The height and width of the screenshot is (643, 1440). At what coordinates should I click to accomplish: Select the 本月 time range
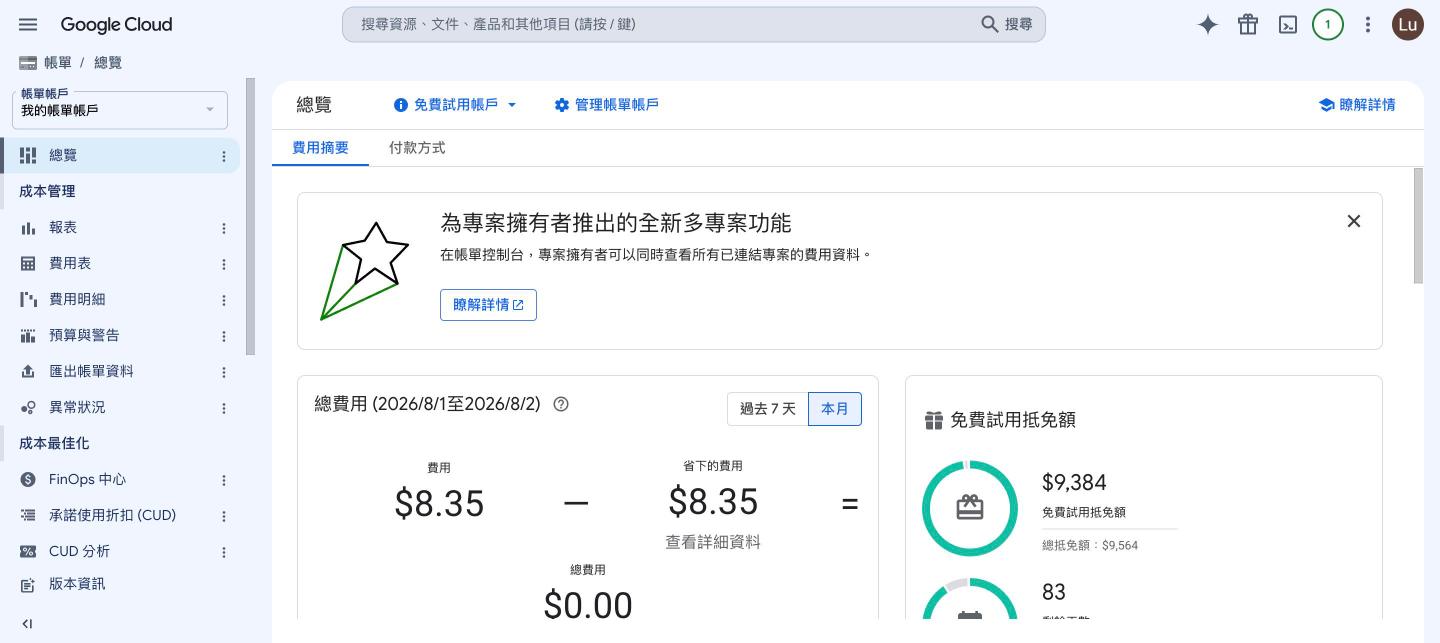click(x=835, y=409)
